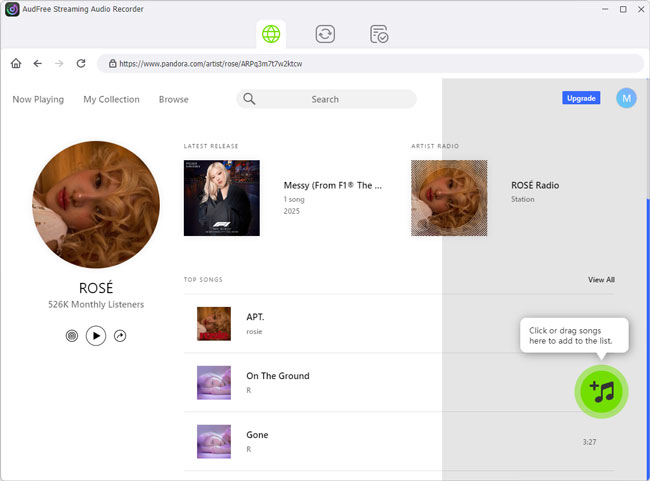The image size is (650, 481).
Task: Click the AudFree app logo icon
Action: pos(12,9)
